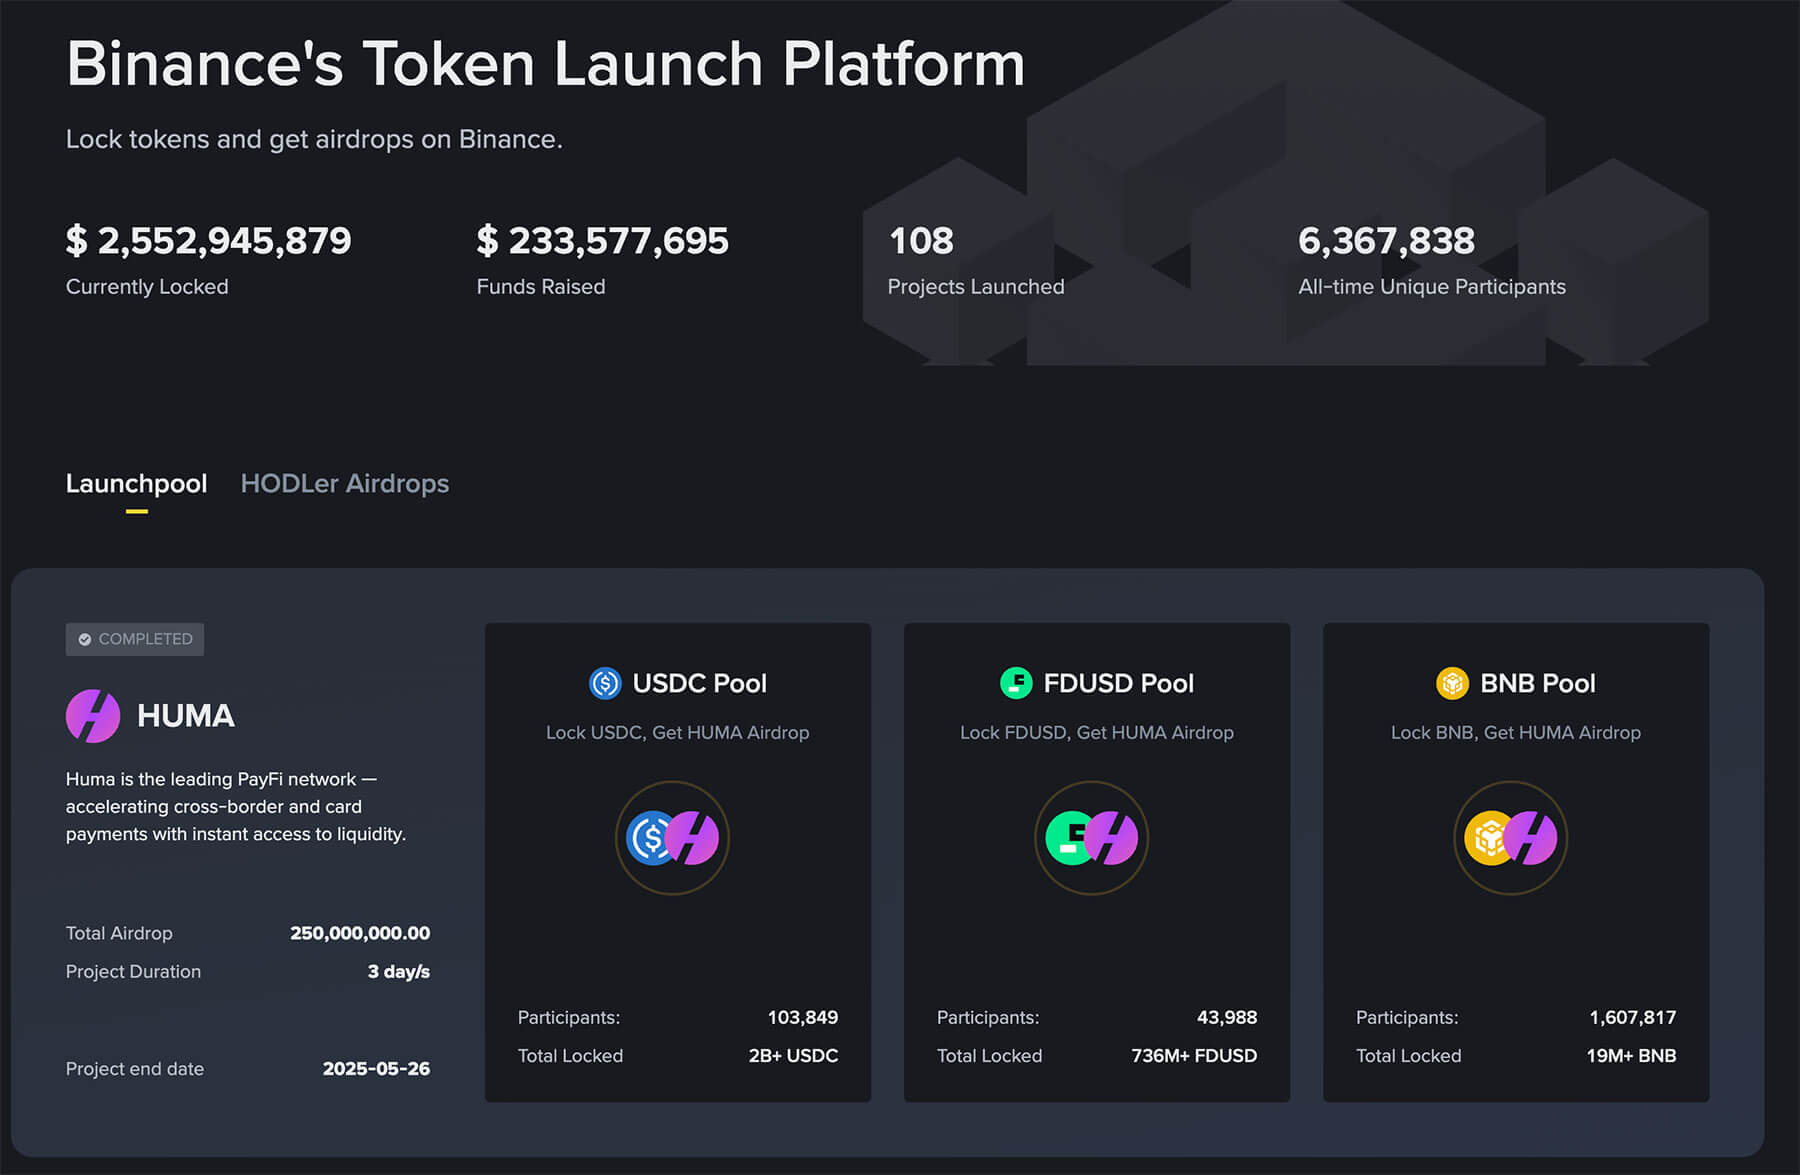Open the FDUSD Pool title
The width and height of the screenshot is (1800, 1175).
[x=1118, y=683]
